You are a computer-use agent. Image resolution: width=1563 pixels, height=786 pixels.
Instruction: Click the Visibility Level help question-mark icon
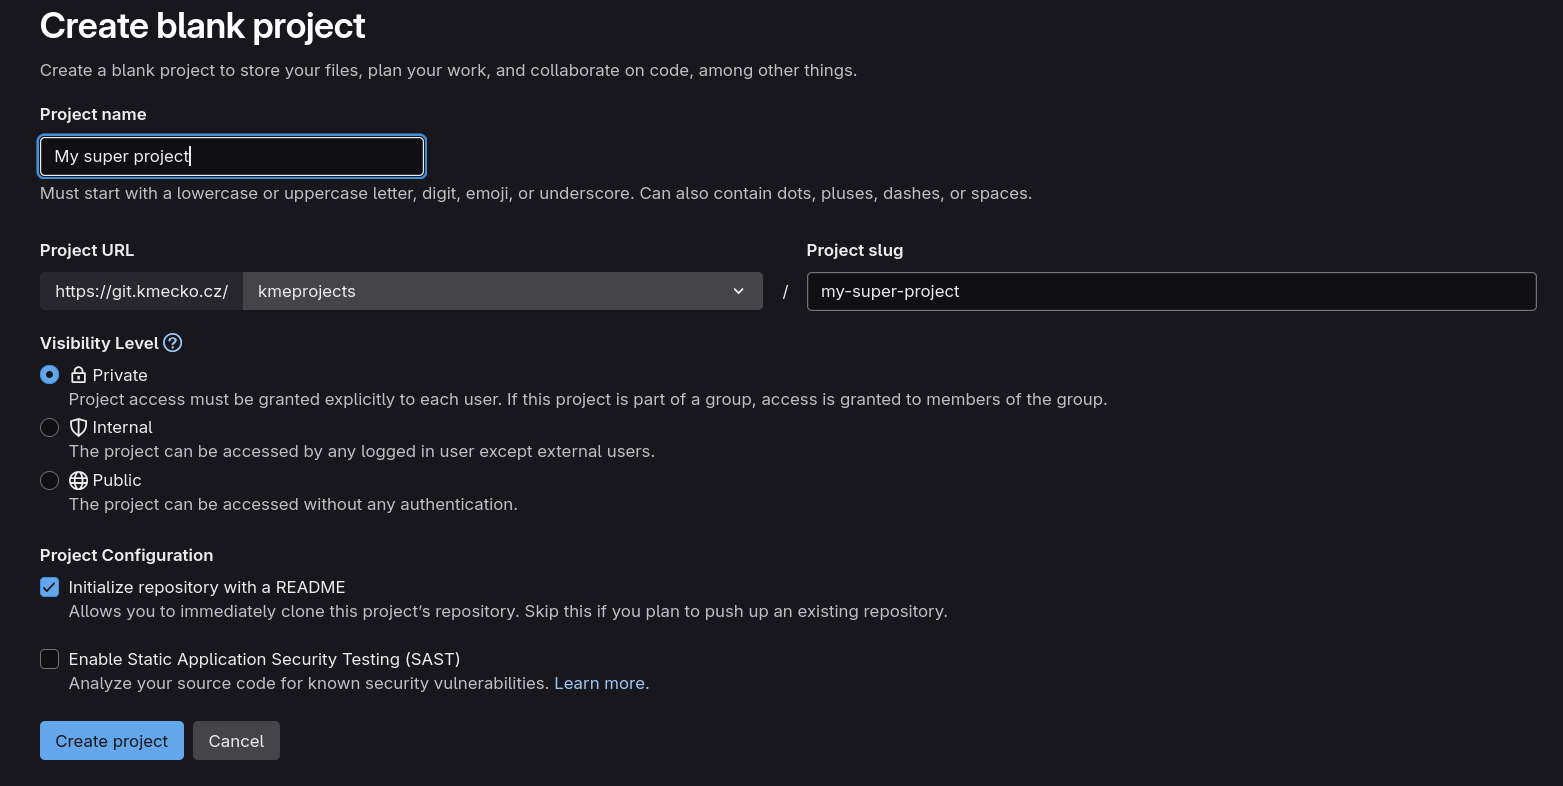(173, 343)
